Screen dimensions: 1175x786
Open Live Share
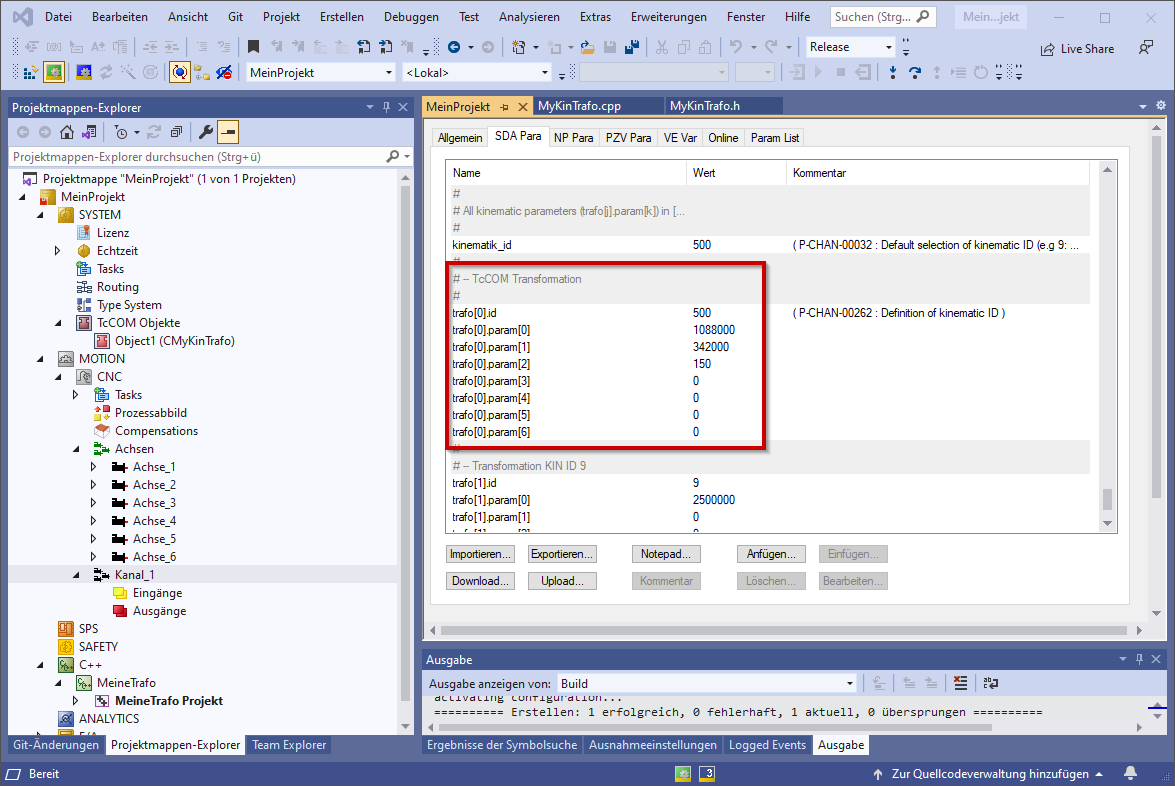[1077, 49]
